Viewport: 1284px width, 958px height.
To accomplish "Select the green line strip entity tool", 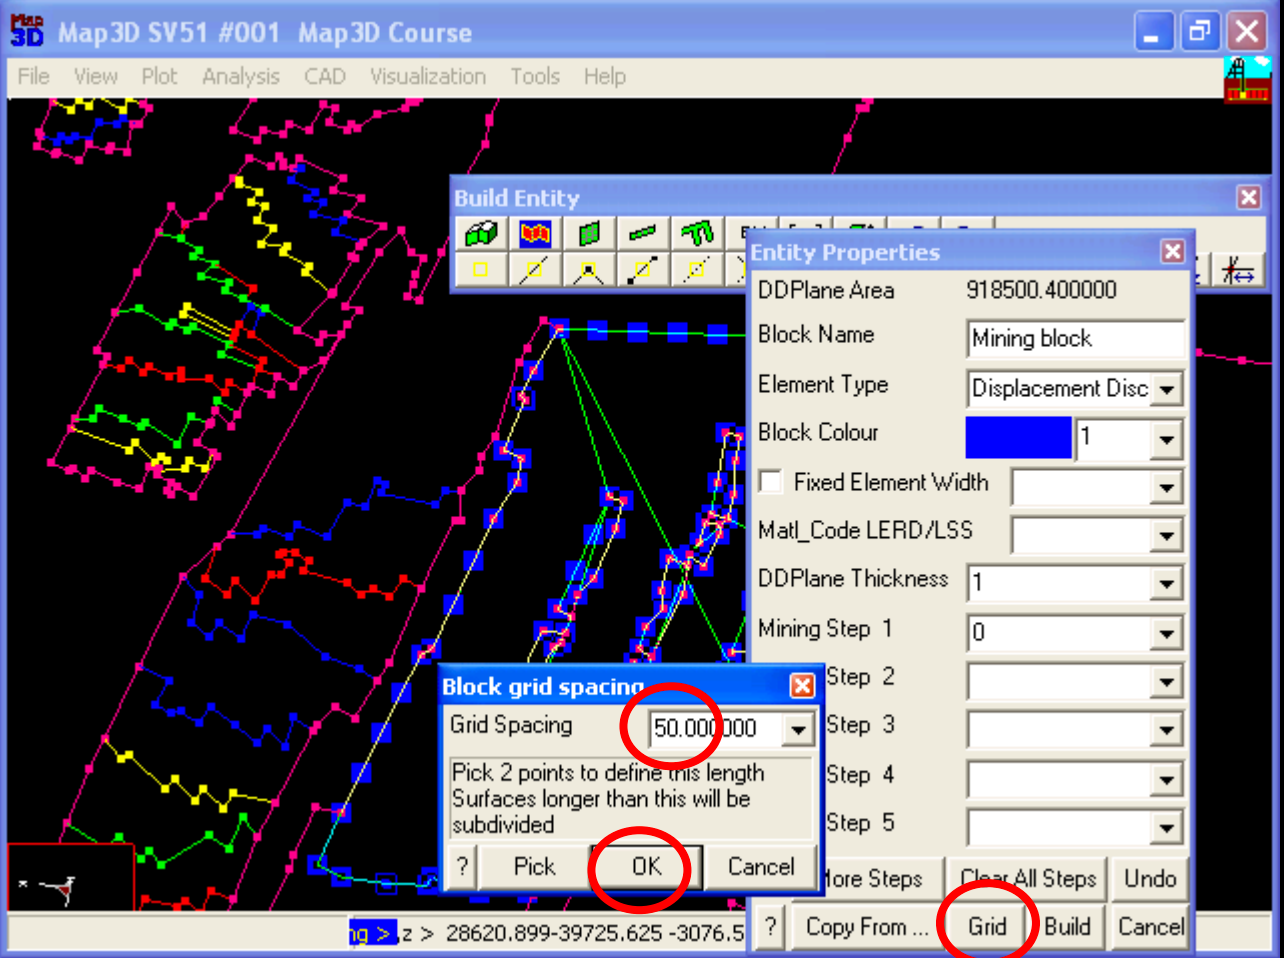I will click(643, 234).
